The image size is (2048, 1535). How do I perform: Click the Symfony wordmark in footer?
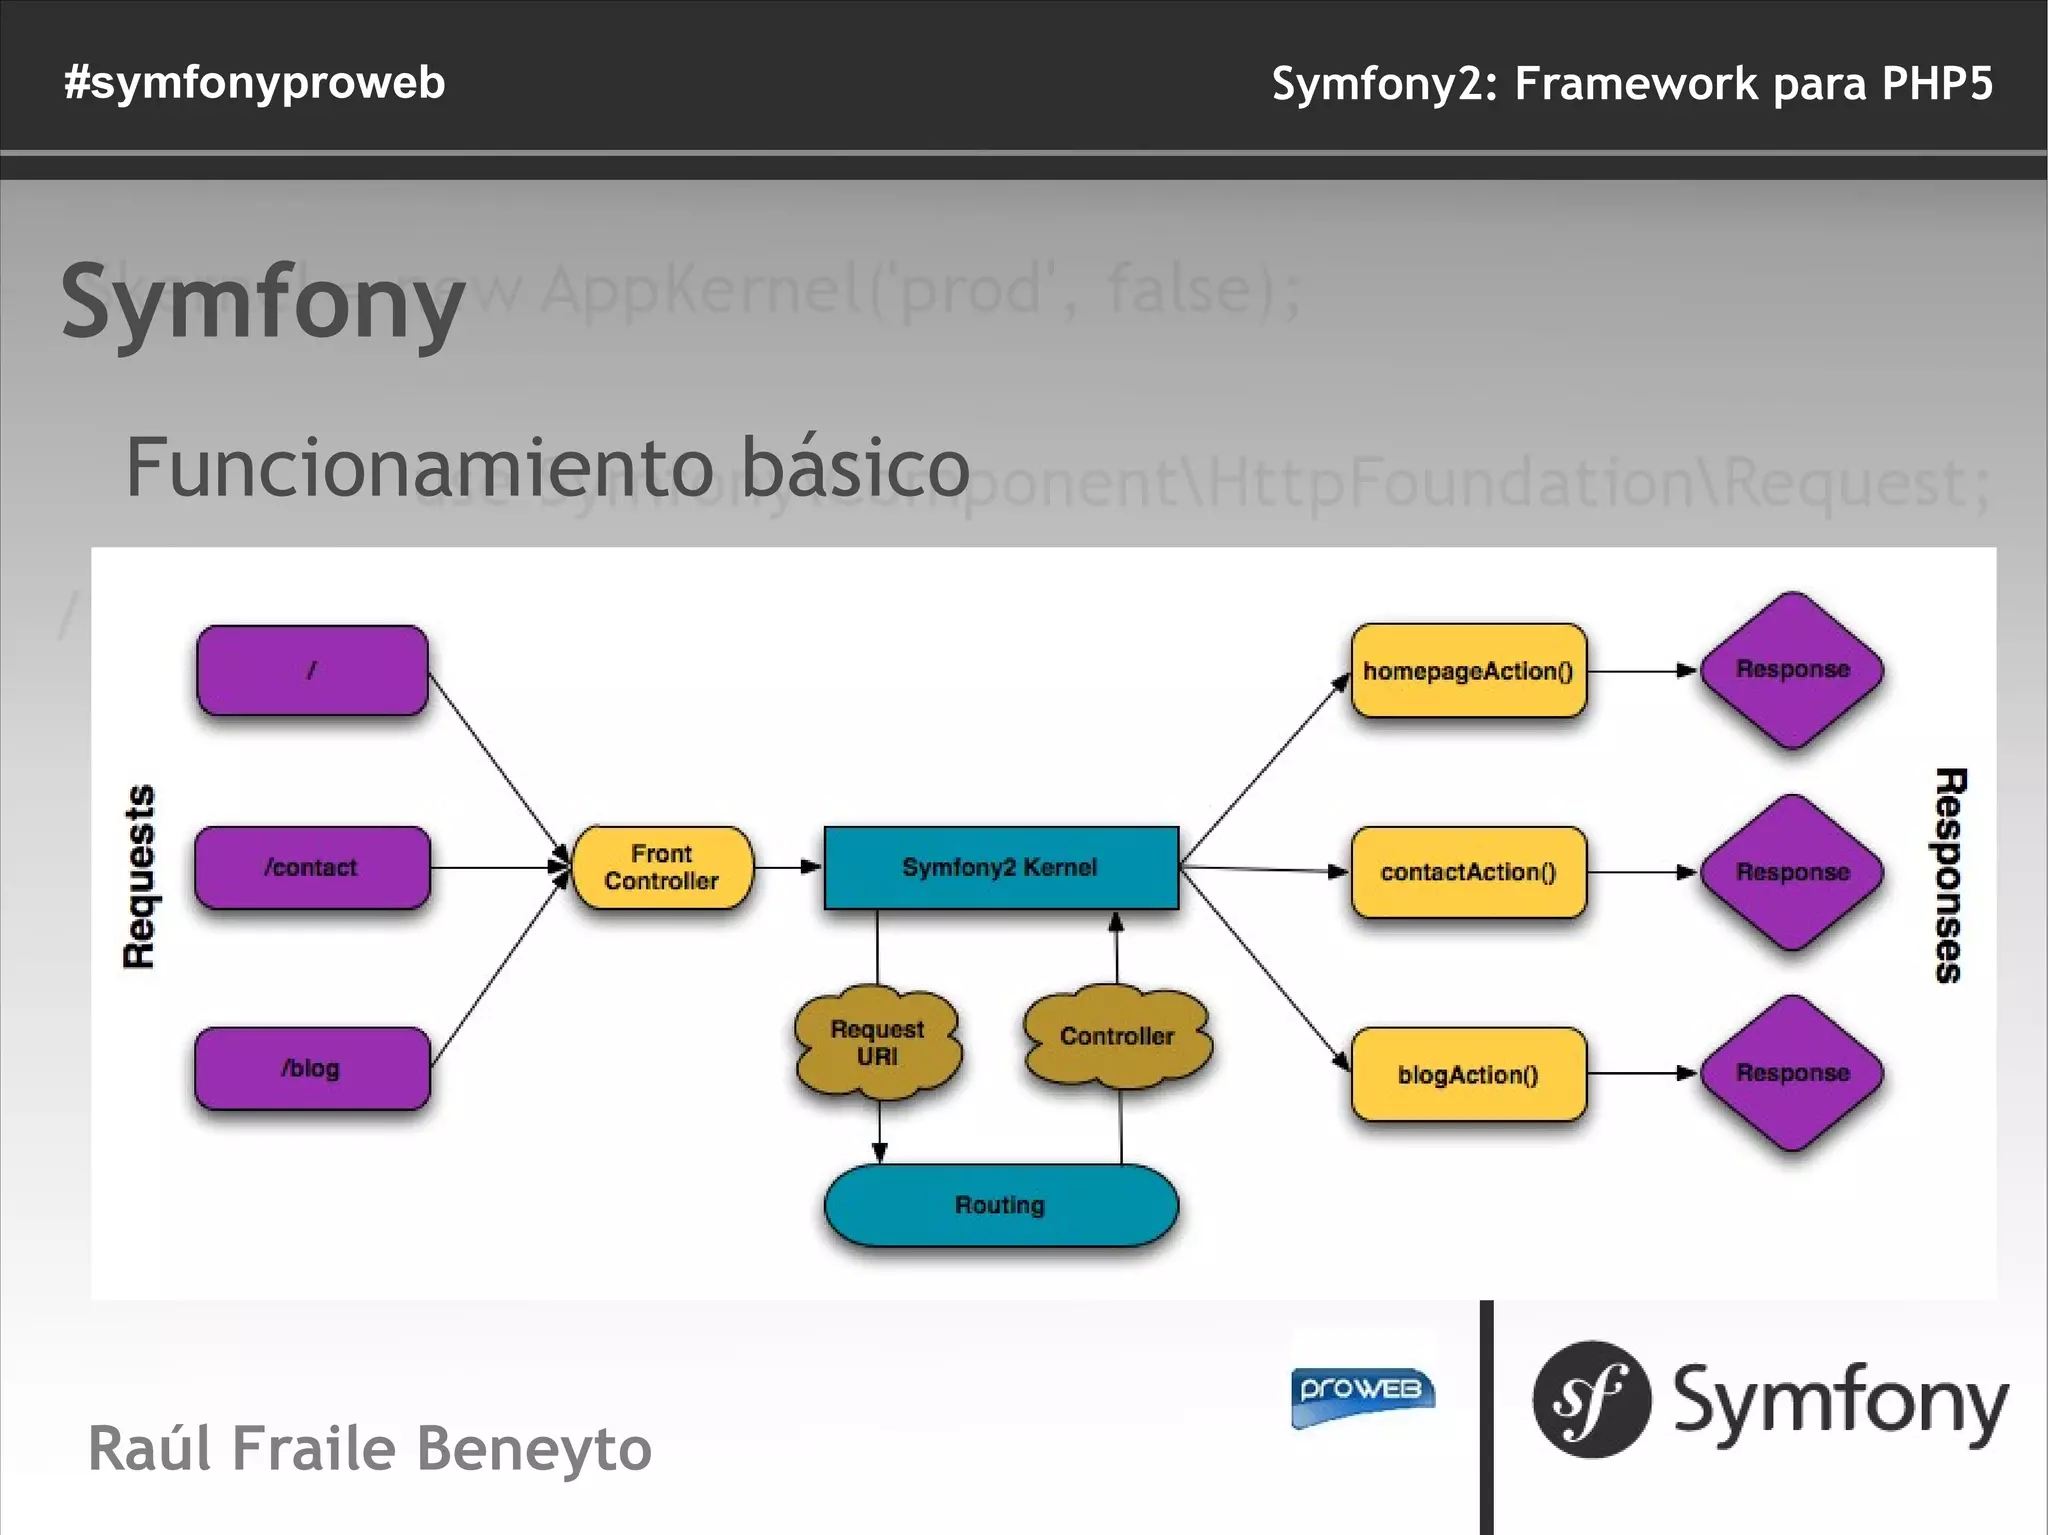coord(1840,1403)
